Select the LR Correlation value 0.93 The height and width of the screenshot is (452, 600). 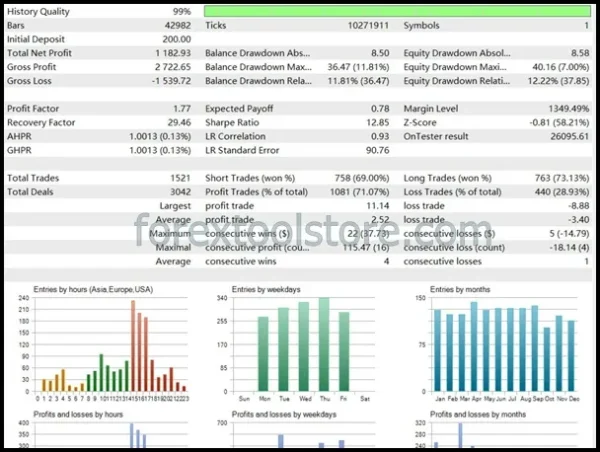point(380,136)
